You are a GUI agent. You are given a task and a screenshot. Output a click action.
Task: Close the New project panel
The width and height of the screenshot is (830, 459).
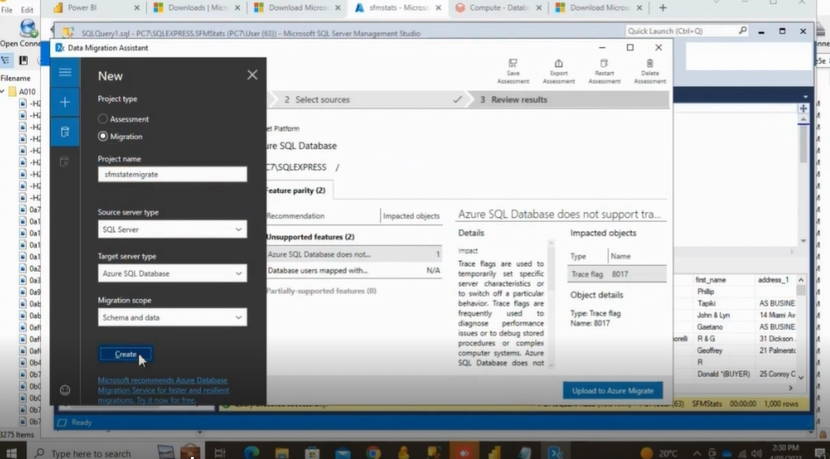(252, 75)
